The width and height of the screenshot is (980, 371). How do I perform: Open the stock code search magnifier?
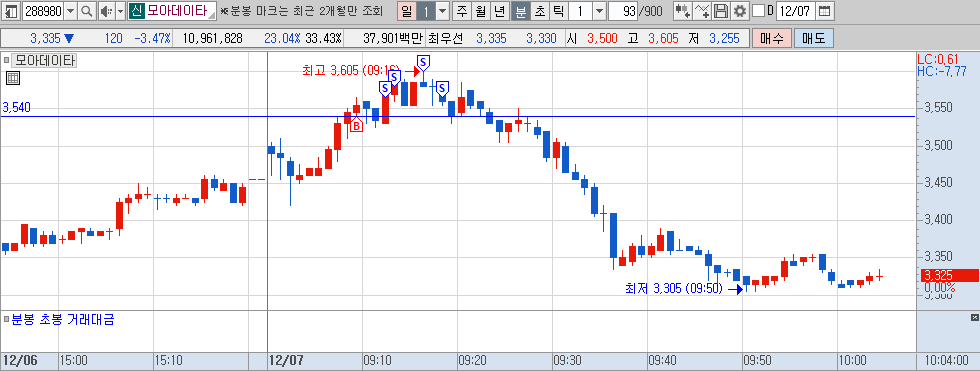[x=86, y=11]
